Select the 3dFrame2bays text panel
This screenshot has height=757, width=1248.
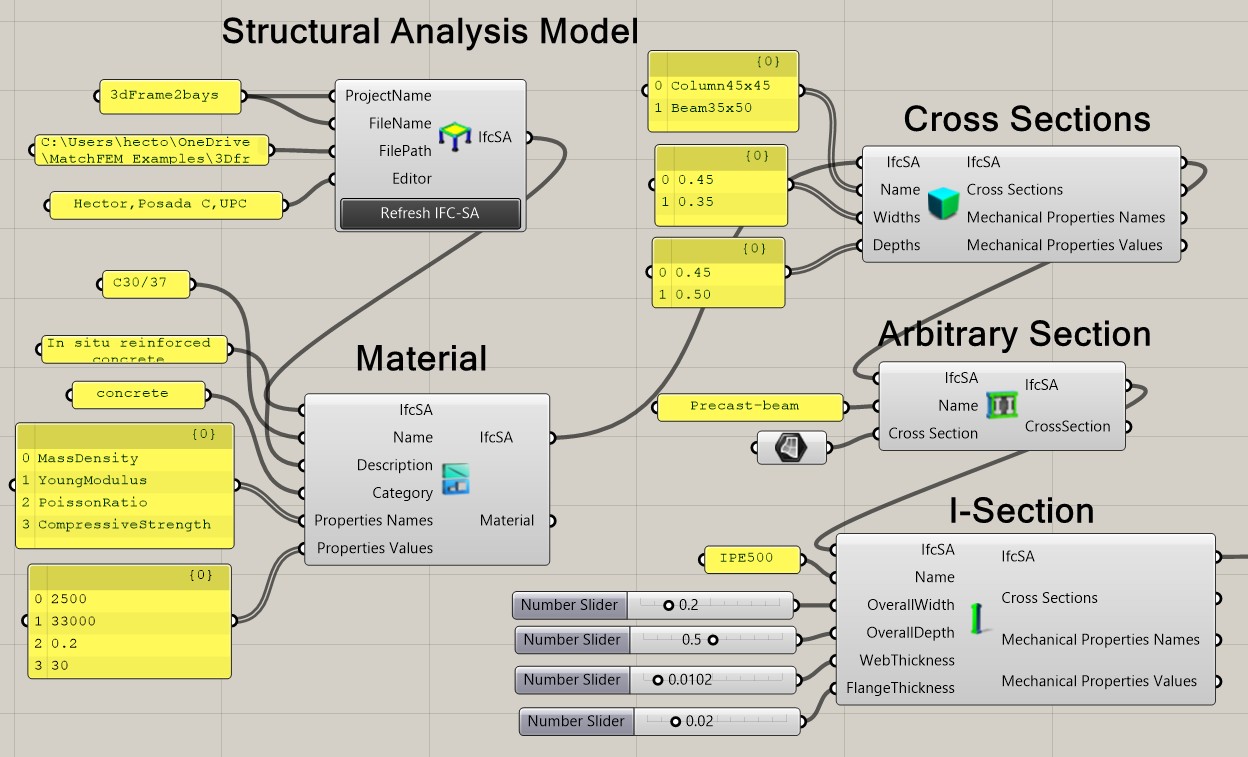[x=172, y=96]
